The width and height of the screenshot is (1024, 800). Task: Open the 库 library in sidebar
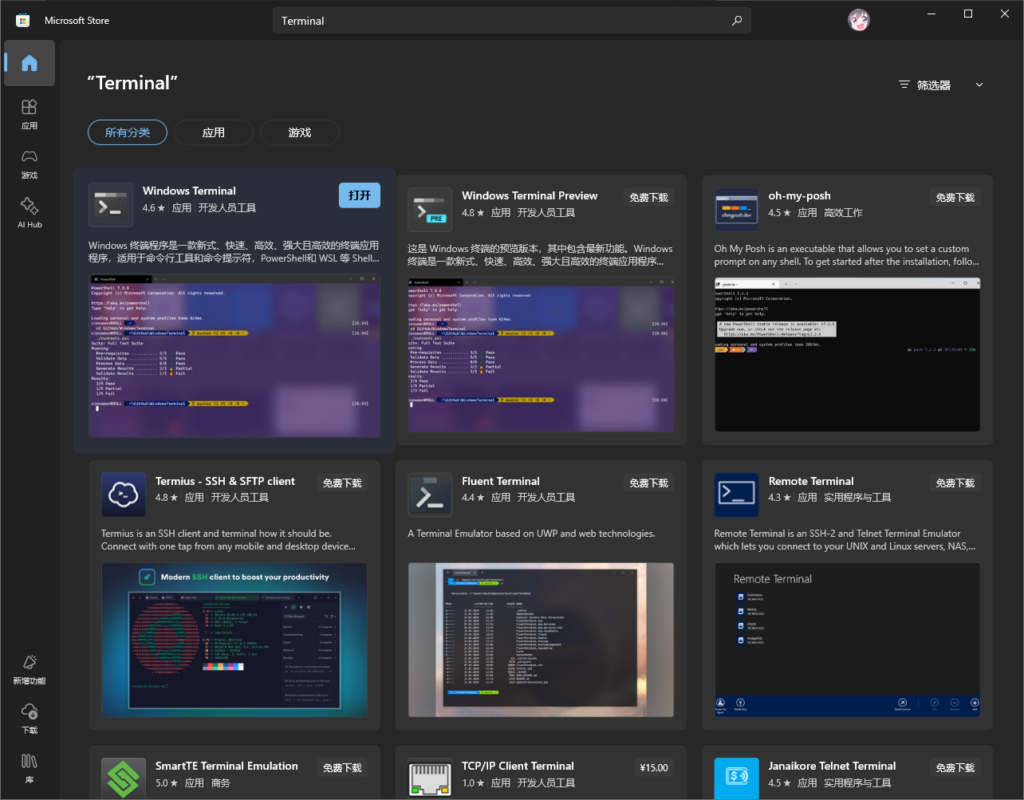[29, 768]
